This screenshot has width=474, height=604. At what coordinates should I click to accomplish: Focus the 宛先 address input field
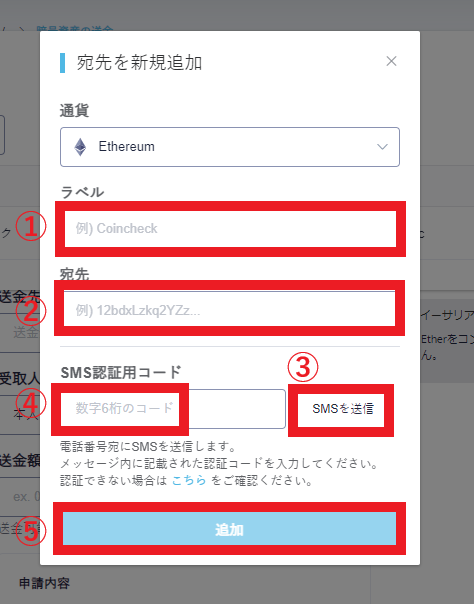pos(229,309)
